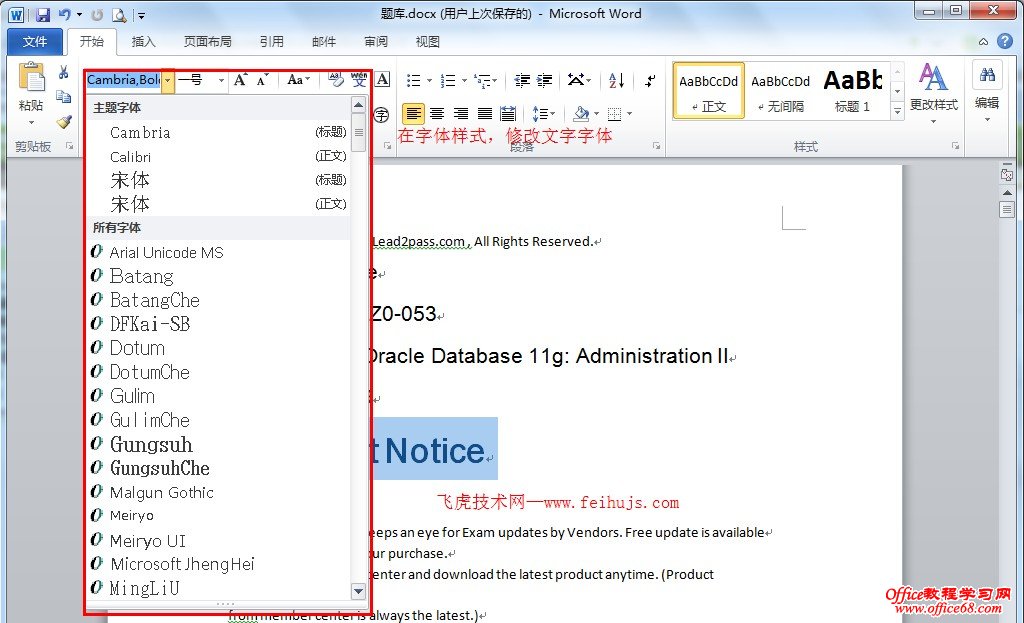Select the Format Painter brush icon

63,121
